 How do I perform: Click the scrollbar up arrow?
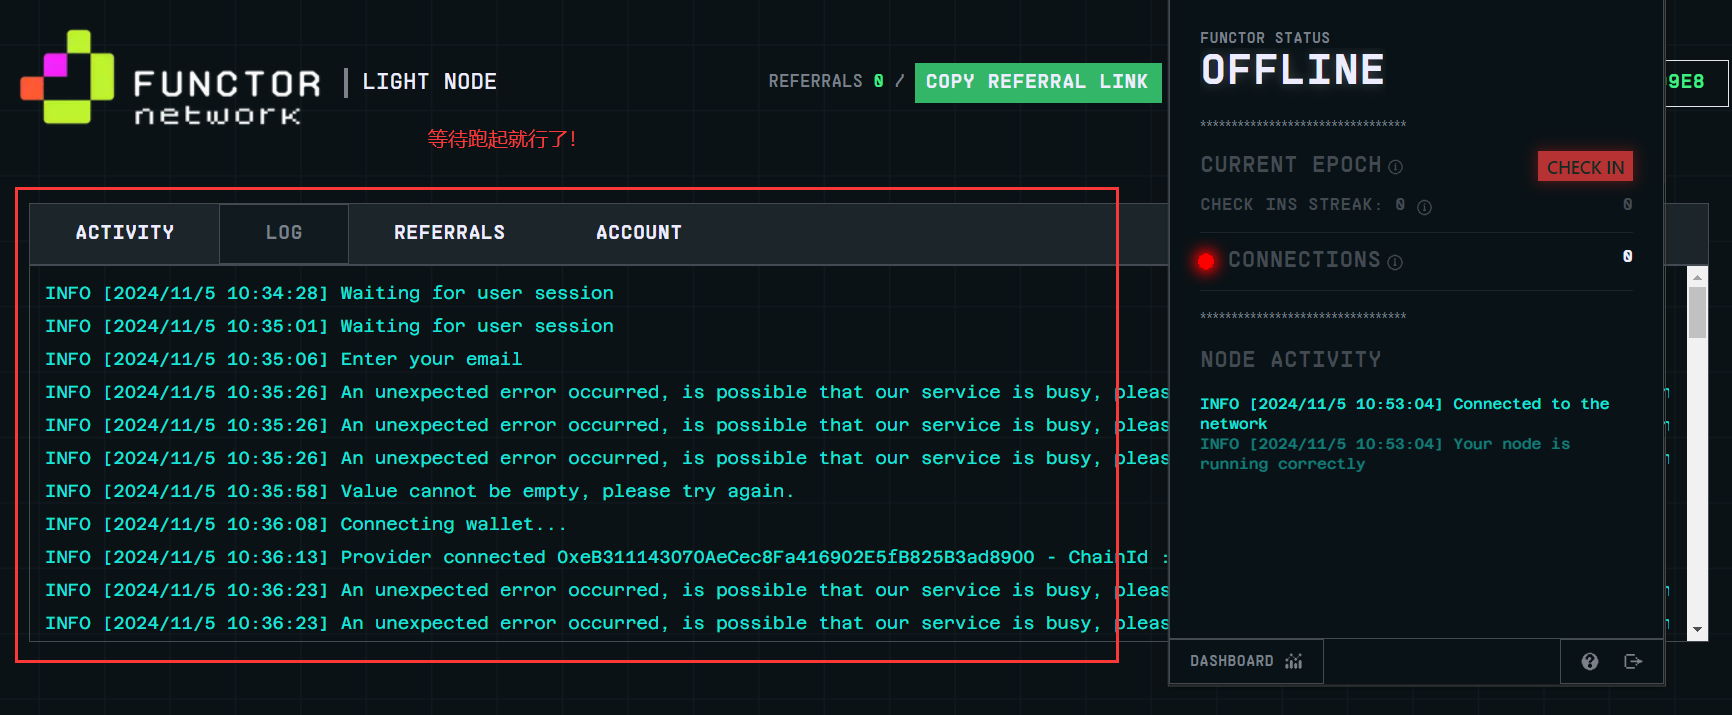1697,276
